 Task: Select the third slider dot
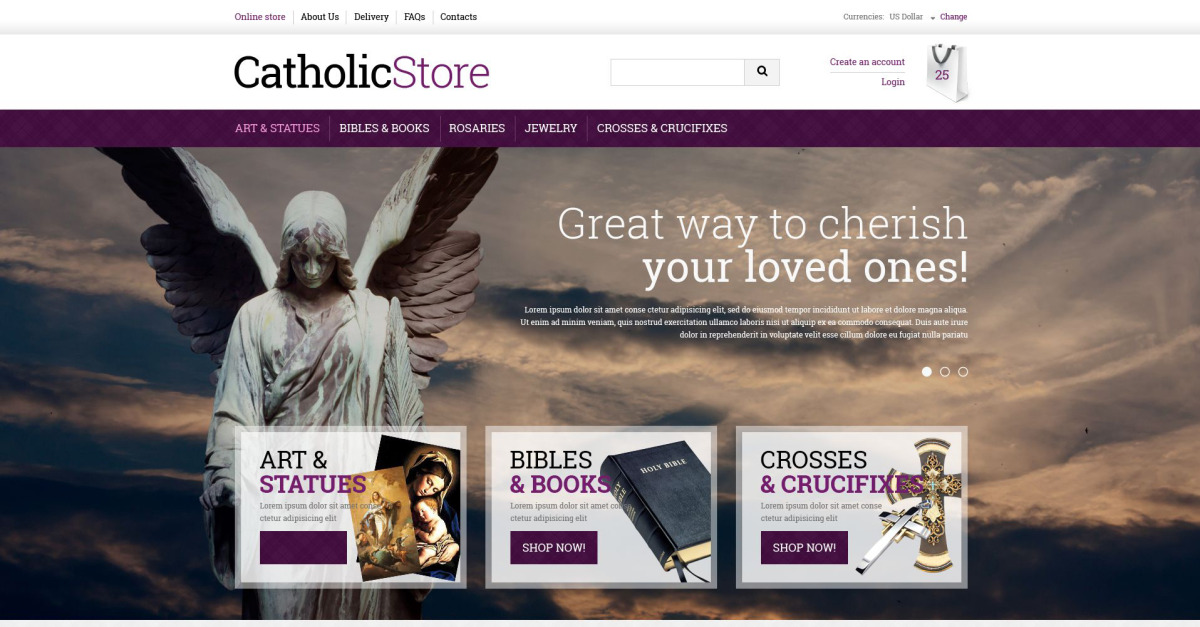click(x=963, y=371)
